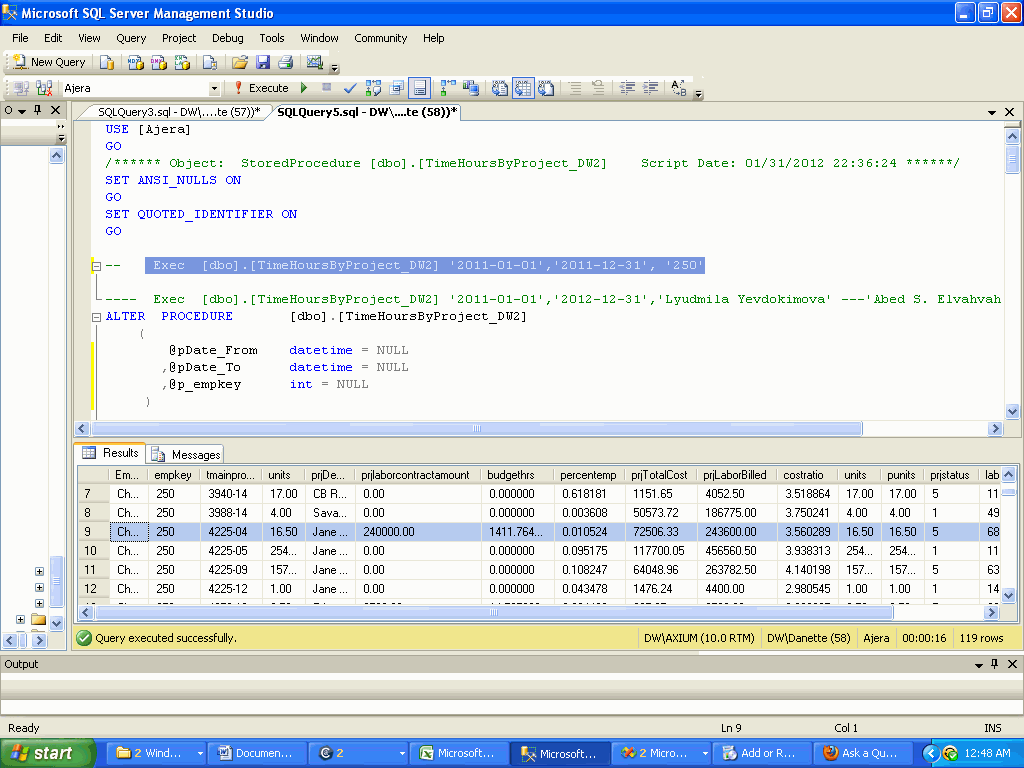Toggle Include Actual Execution Plan
The height and width of the screenshot is (768, 1024).
(447, 87)
